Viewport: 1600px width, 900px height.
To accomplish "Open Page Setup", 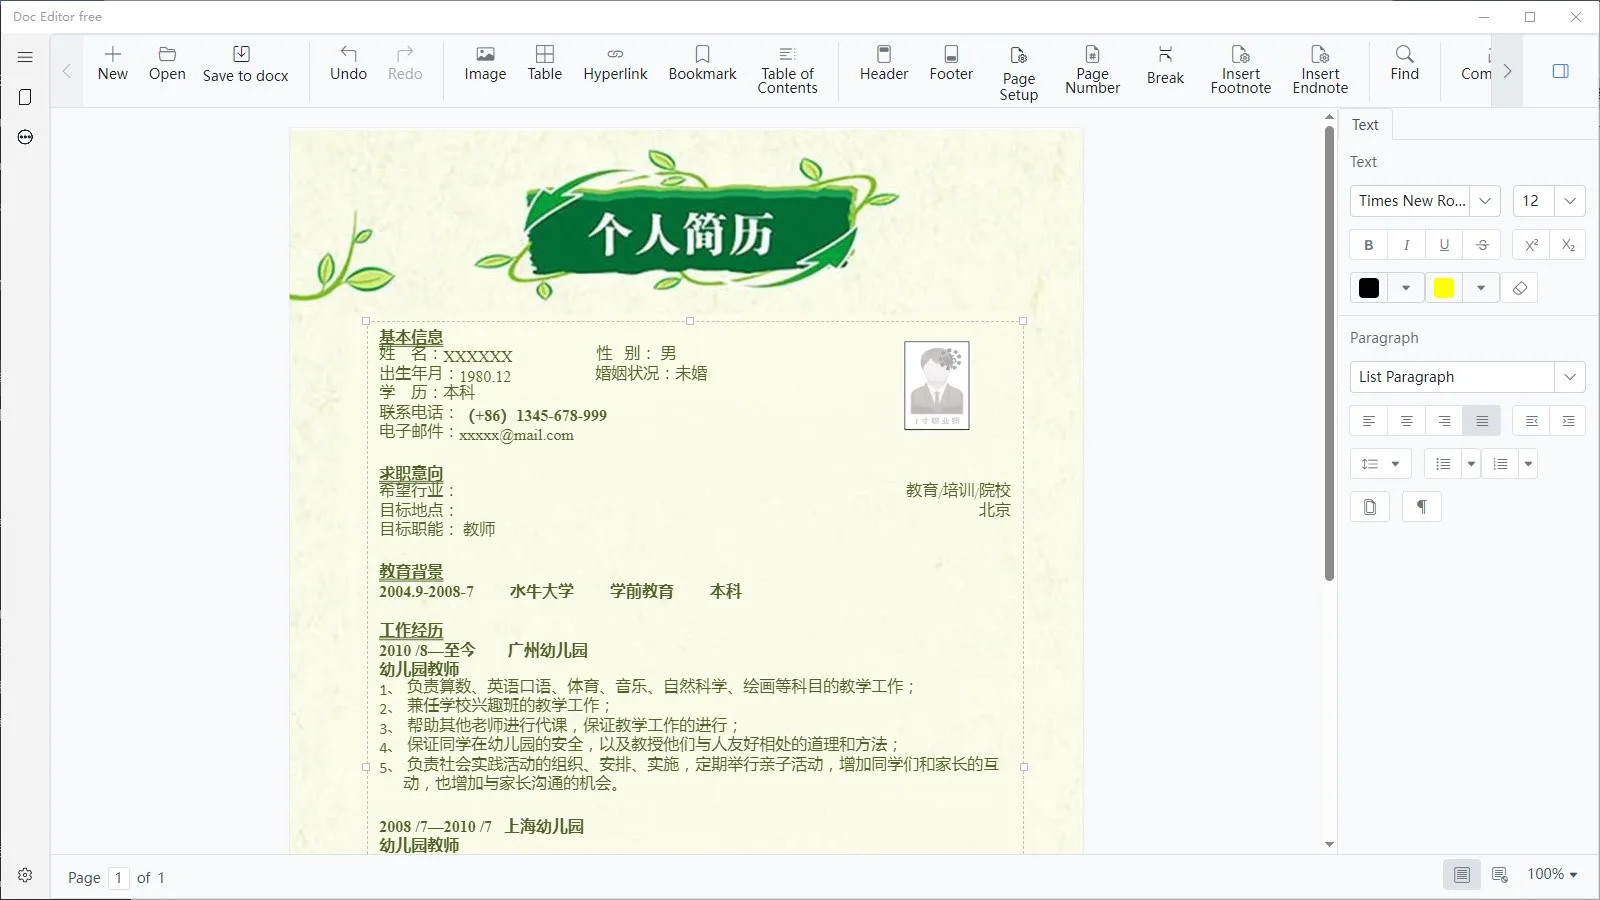I will 1019,72.
